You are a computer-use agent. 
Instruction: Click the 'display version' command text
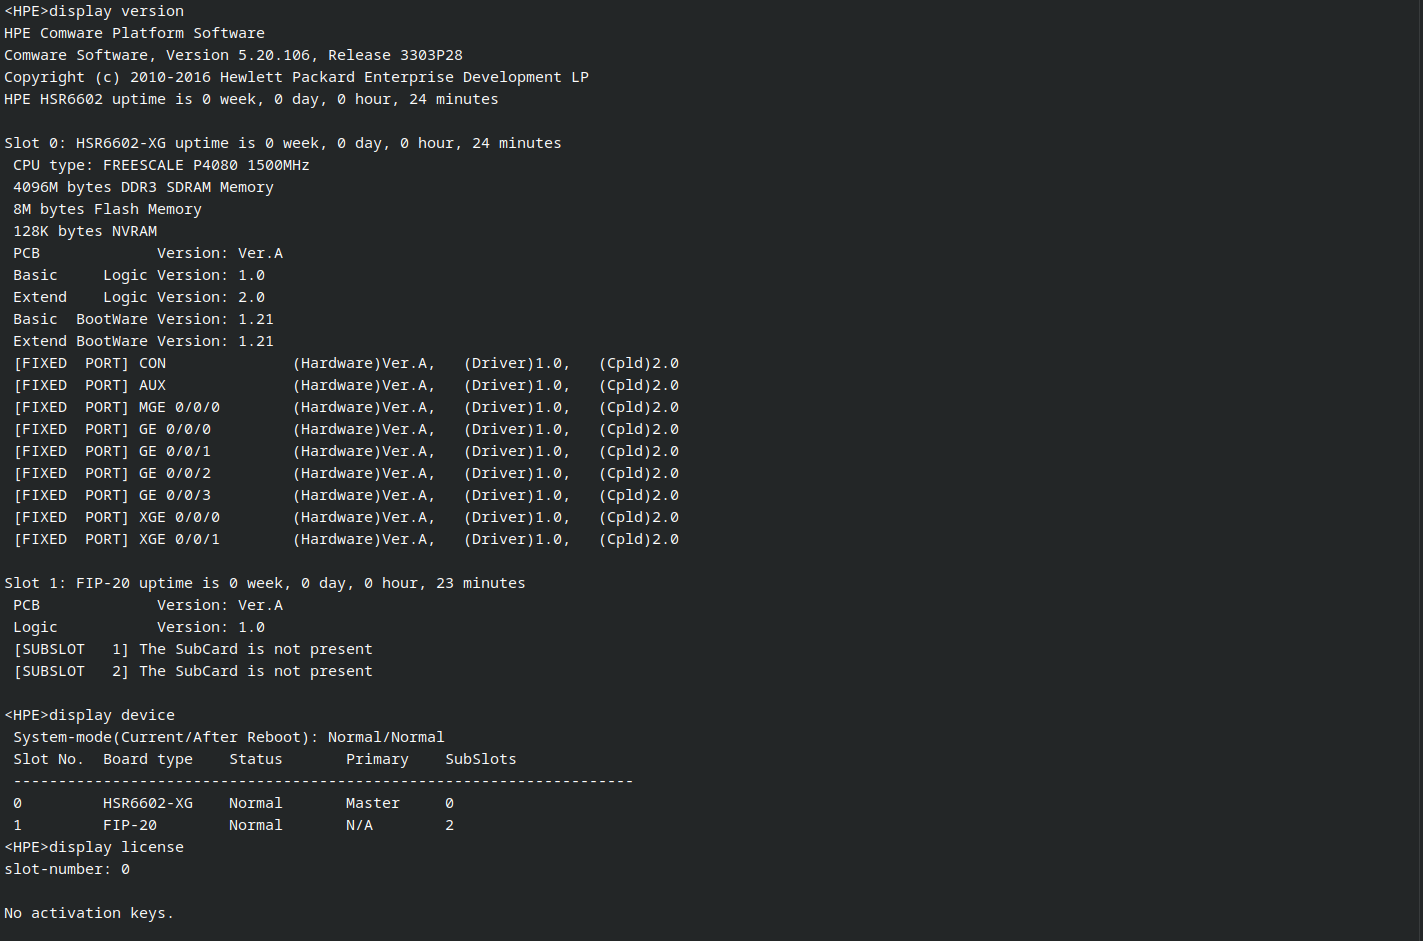116,11
